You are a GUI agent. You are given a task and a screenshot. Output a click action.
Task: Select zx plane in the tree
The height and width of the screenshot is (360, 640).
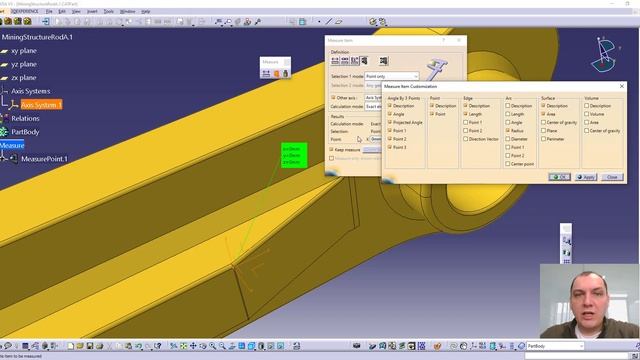point(24,78)
